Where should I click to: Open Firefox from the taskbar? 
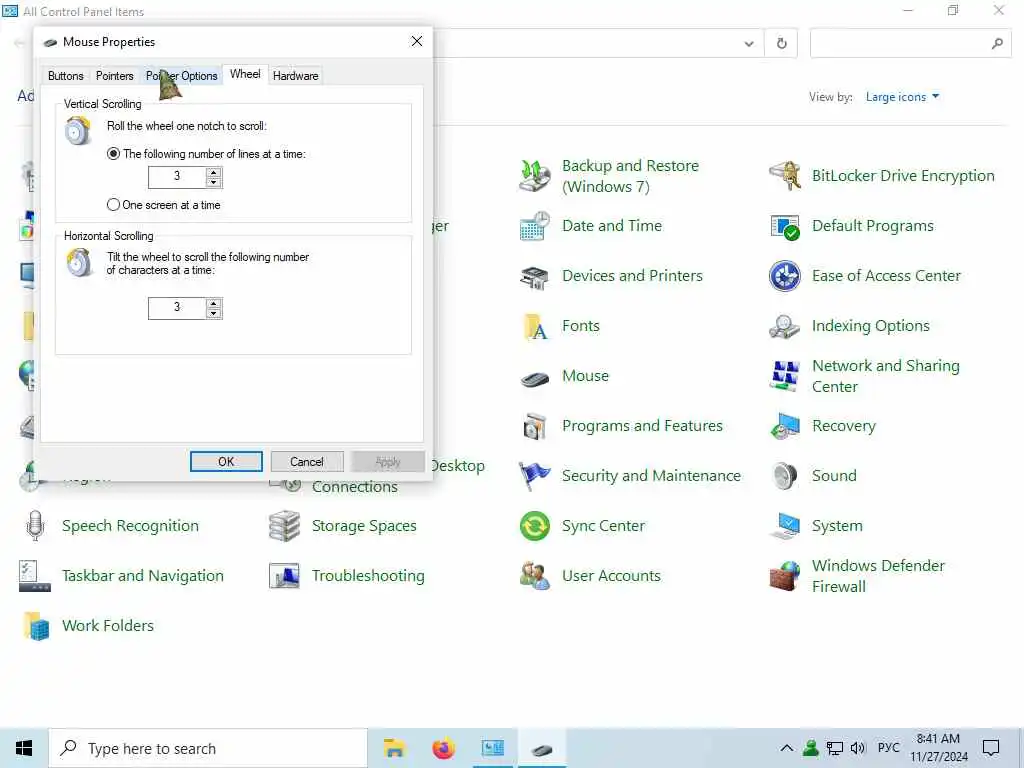(443, 748)
